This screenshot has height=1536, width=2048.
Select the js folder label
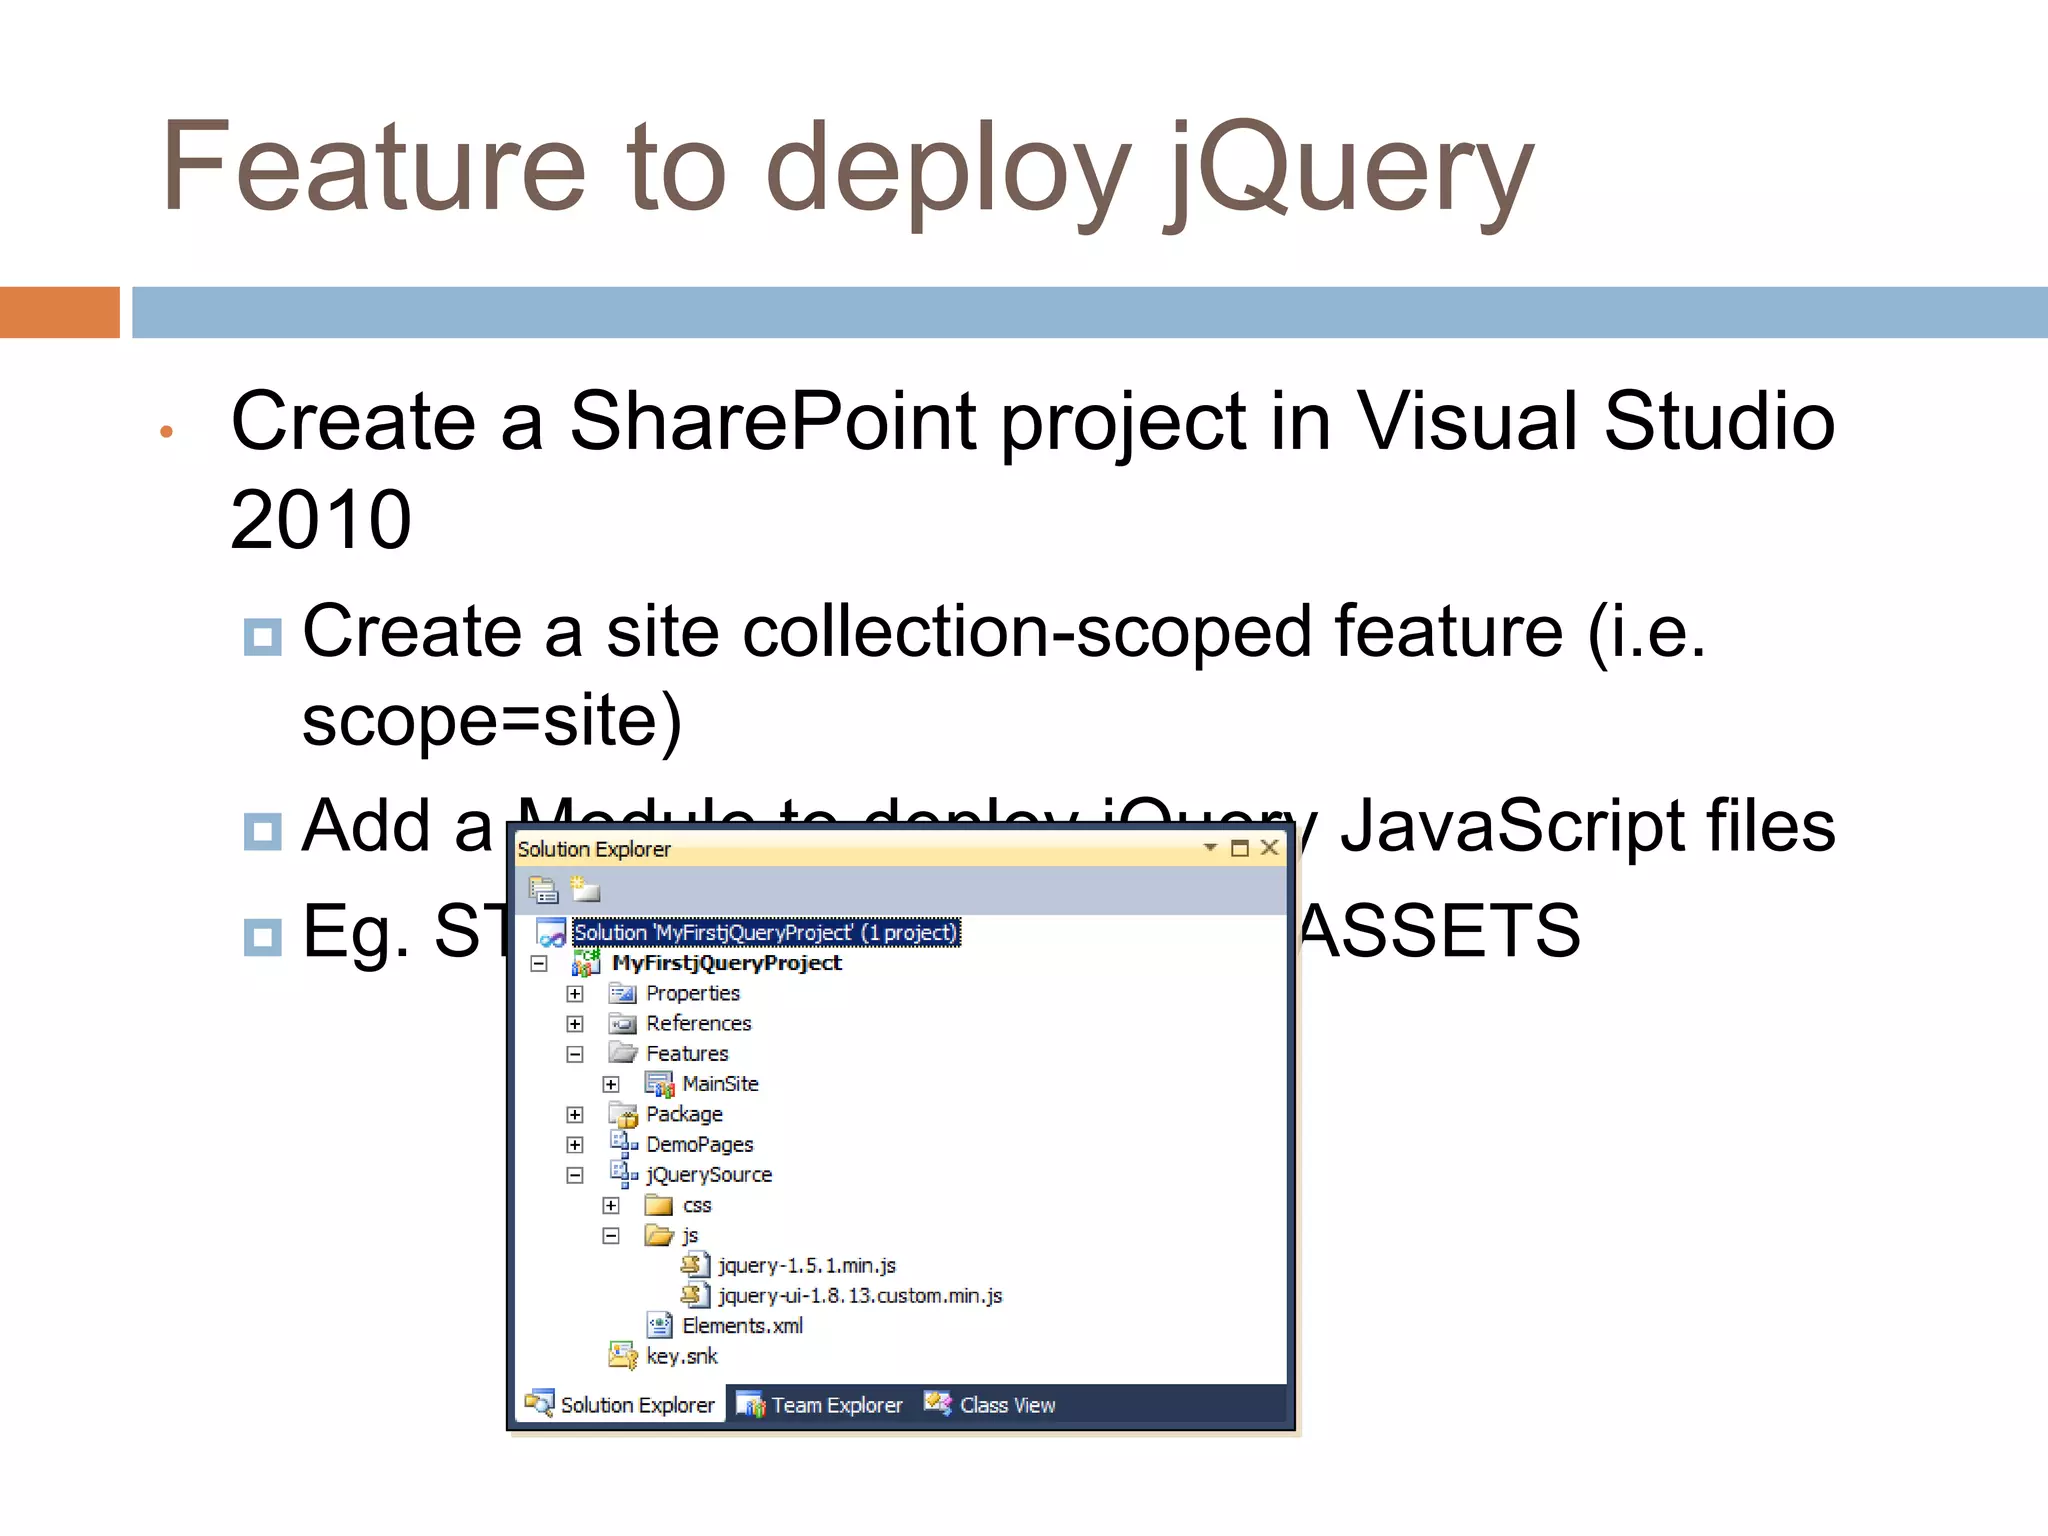coord(690,1236)
